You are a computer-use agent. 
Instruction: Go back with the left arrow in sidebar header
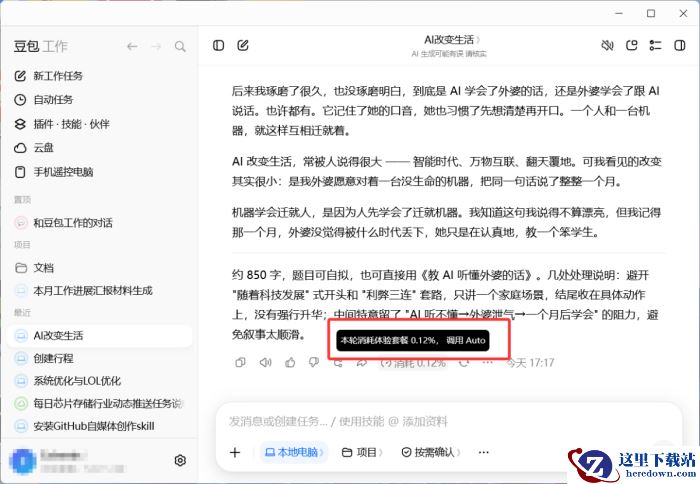click(x=132, y=46)
